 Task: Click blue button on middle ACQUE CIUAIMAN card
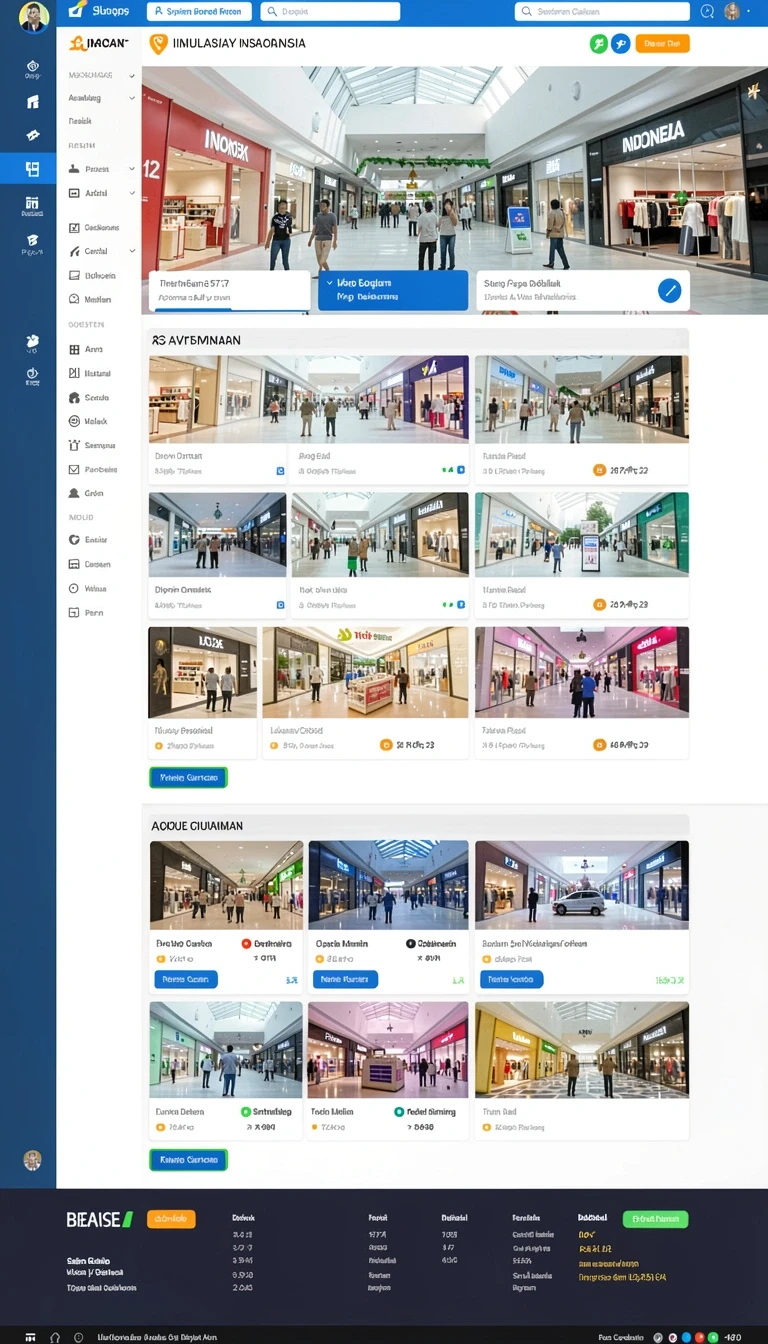(x=345, y=979)
